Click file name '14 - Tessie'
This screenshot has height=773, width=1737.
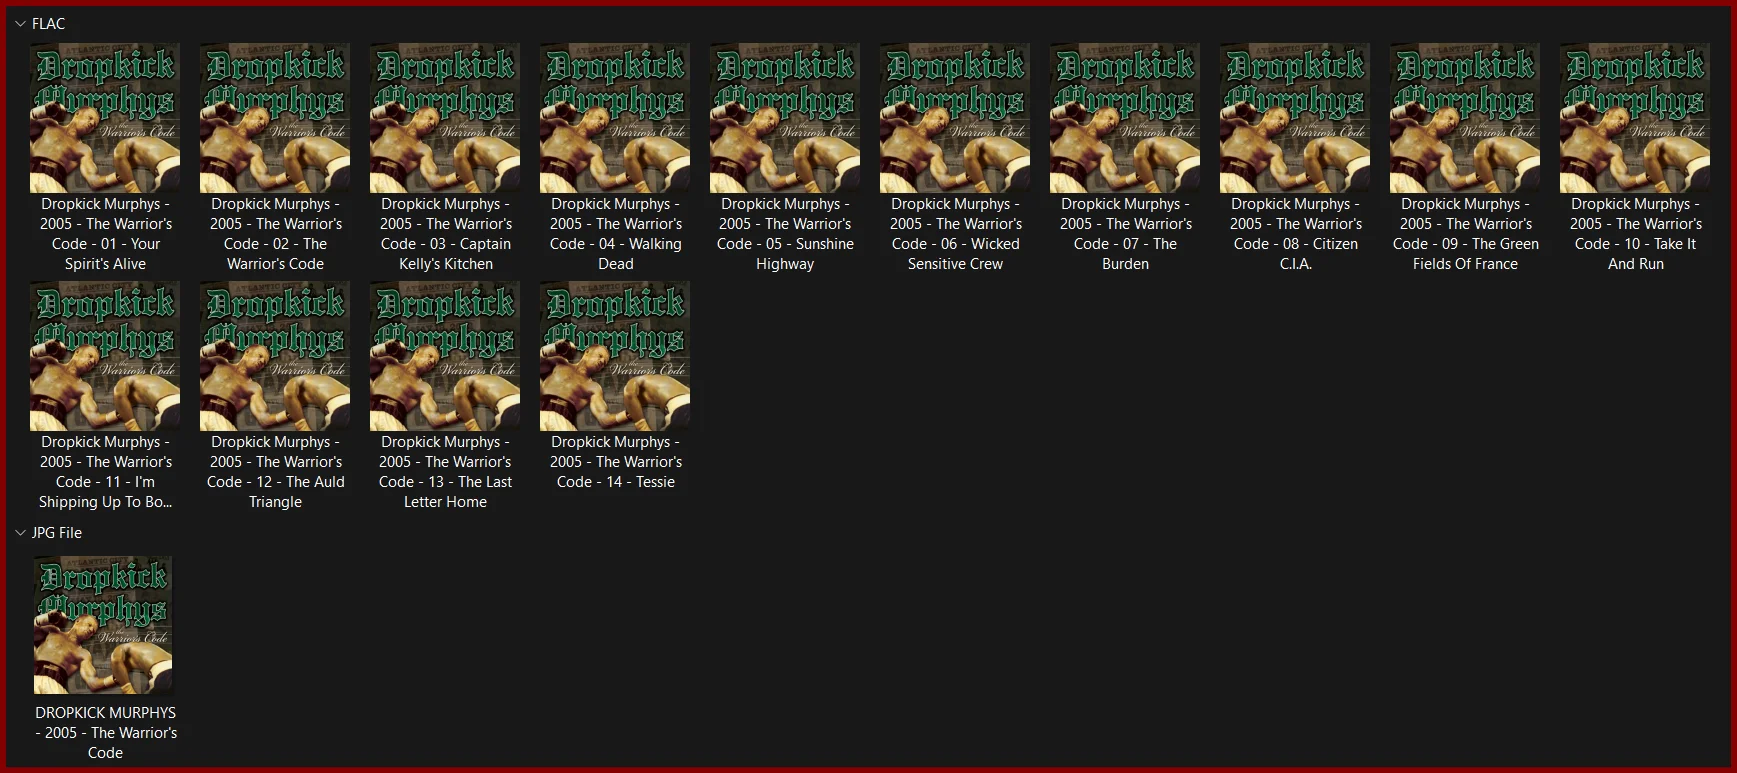[x=615, y=462]
